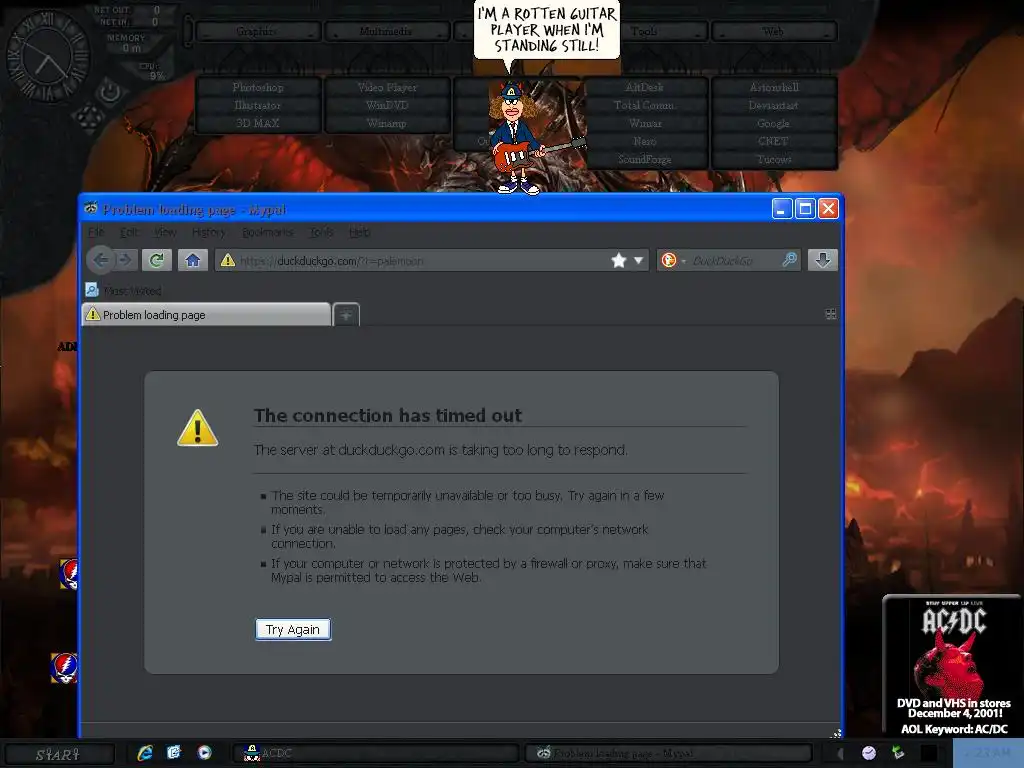Image resolution: width=1024 pixels, height=768 pixels.
Task: Open Video Player from Multimedia list
Action: pyautogui.click(x=387, y=87)
